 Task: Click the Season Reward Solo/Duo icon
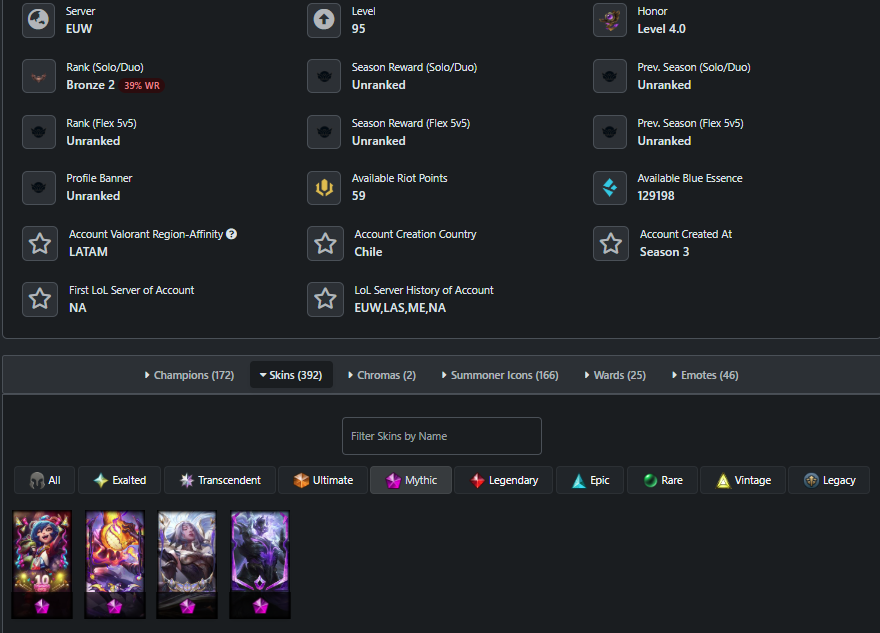click(324, 76)
